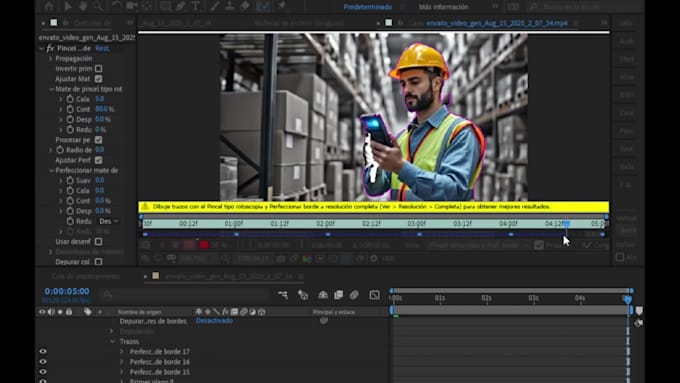Click the Rest. reset link for Pincel effect
The height and width of the screenshot is (383, 680).
point(102,48)
